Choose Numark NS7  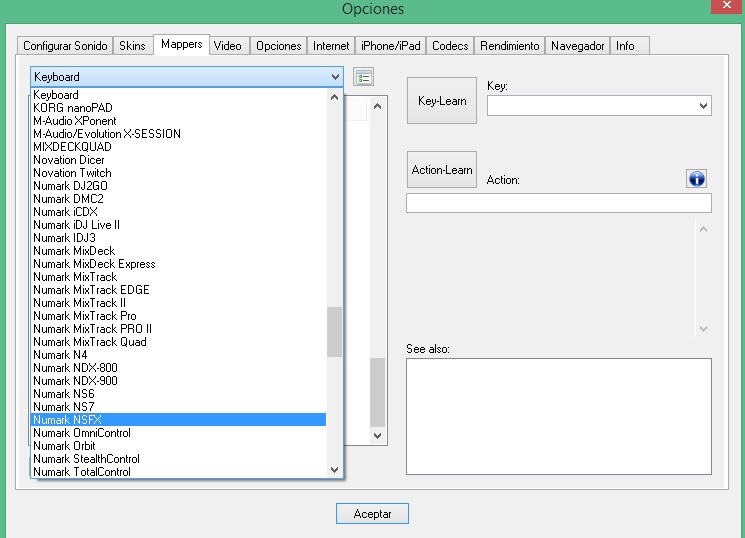tap(179, 407)
